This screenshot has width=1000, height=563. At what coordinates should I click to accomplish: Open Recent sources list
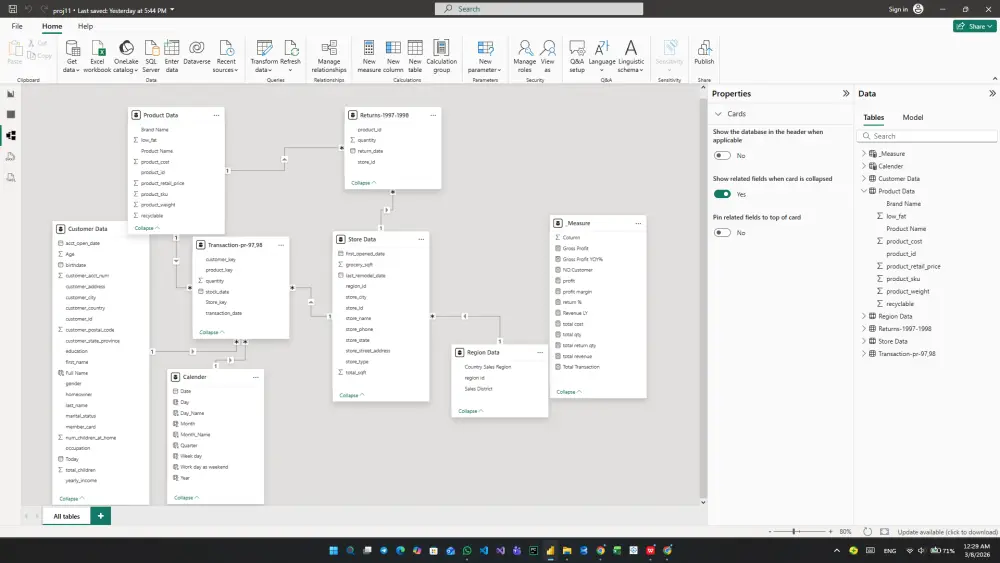(x=226, y=56)
